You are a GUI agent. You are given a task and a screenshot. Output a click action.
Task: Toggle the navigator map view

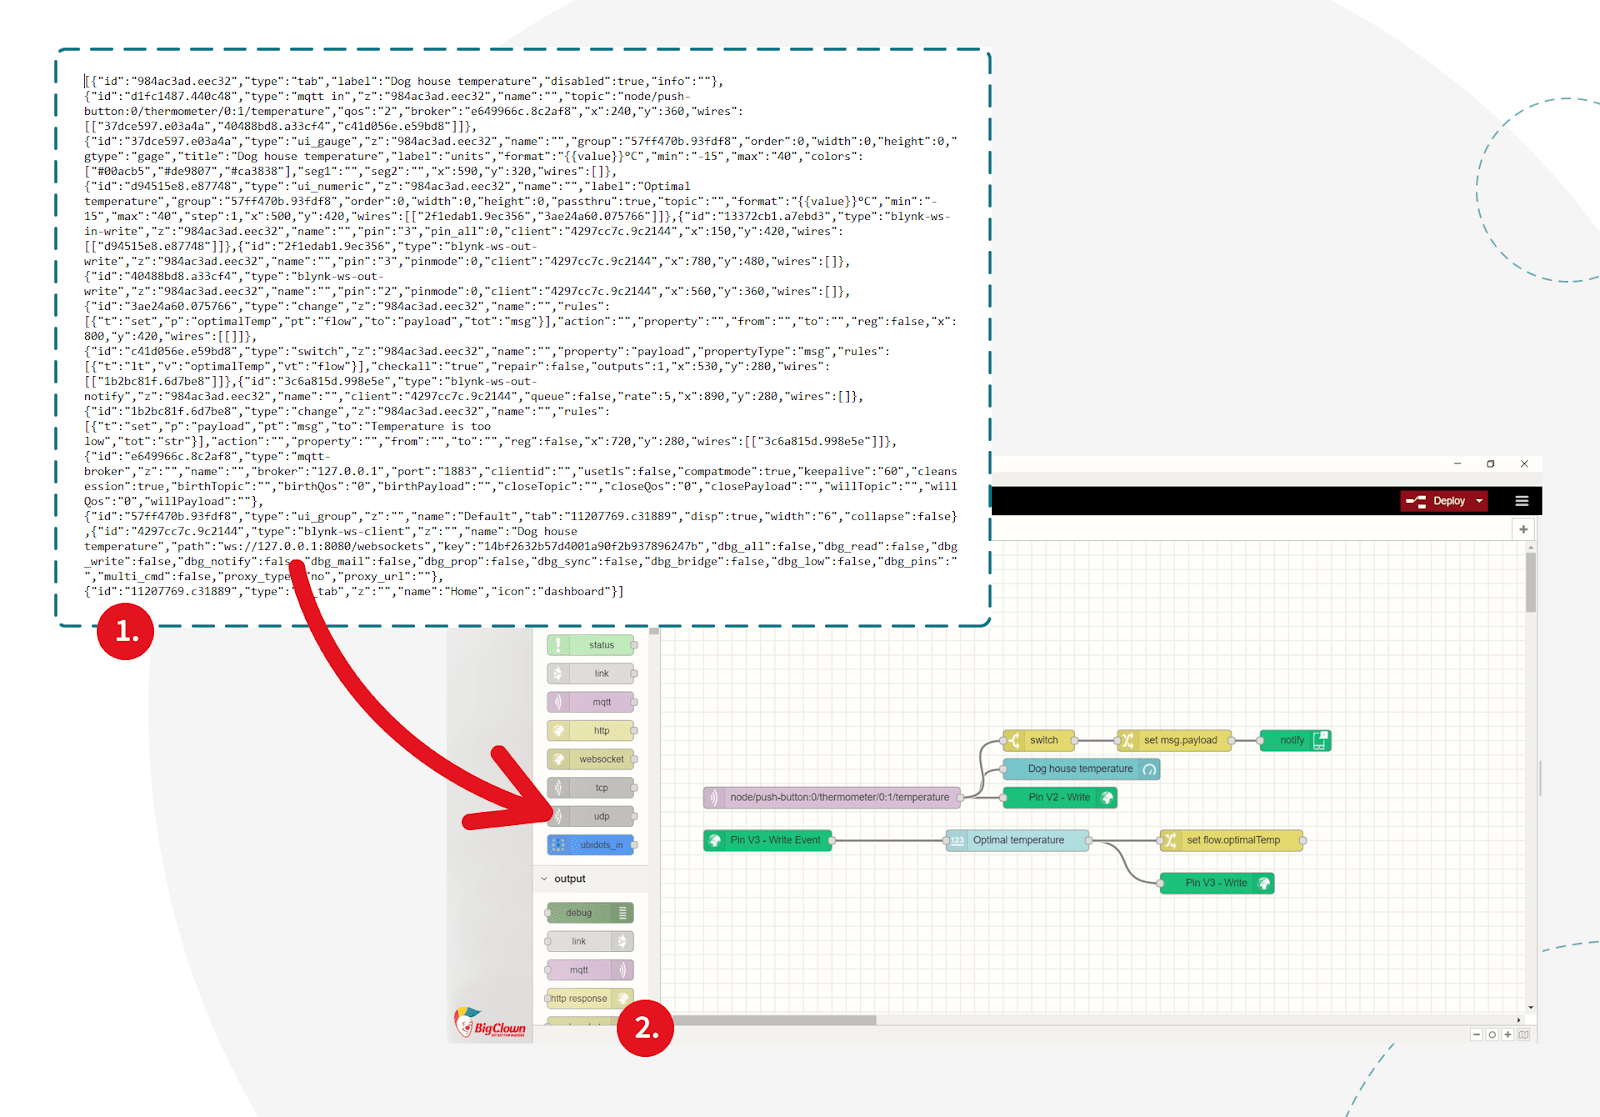(1524, 1035)
